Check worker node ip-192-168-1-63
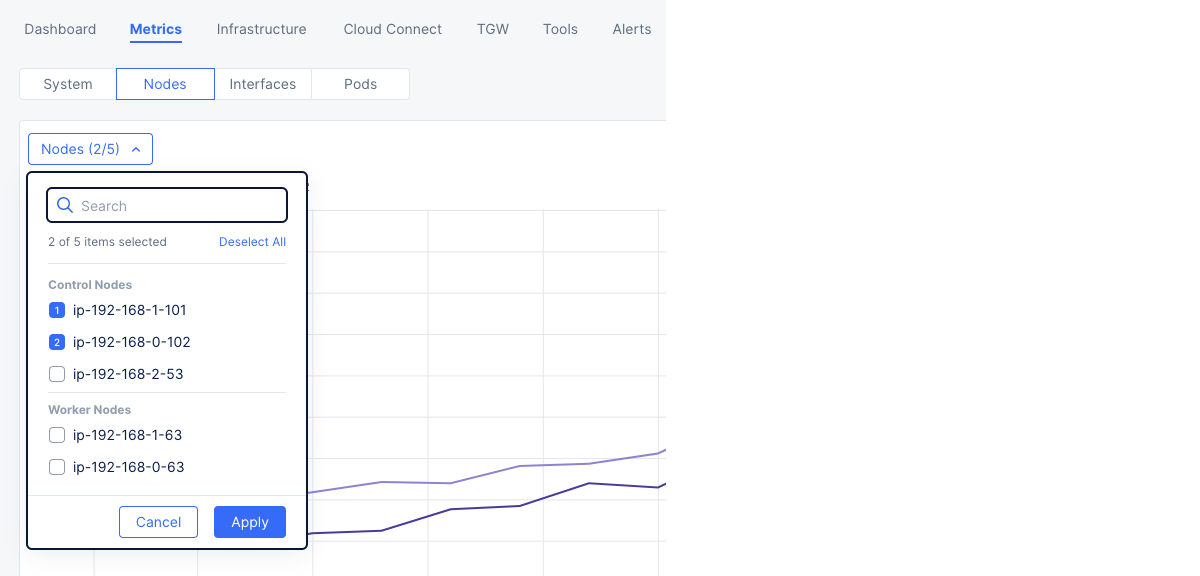 click(x=57, y=435)
